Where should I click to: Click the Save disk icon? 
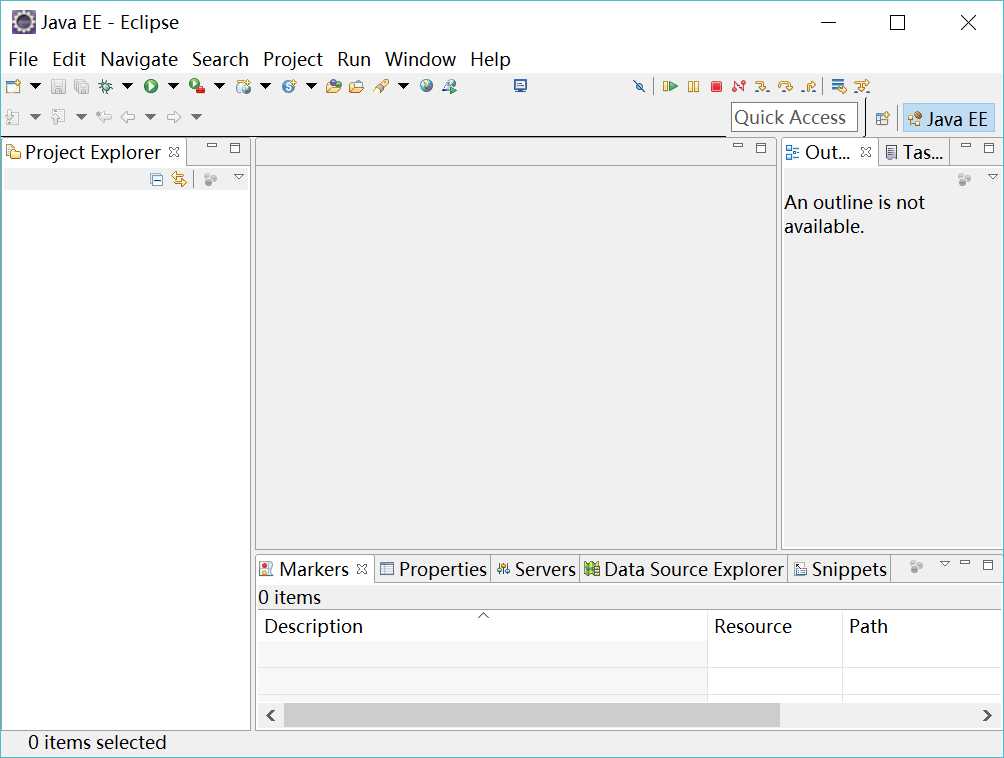(x=58, y=86)
